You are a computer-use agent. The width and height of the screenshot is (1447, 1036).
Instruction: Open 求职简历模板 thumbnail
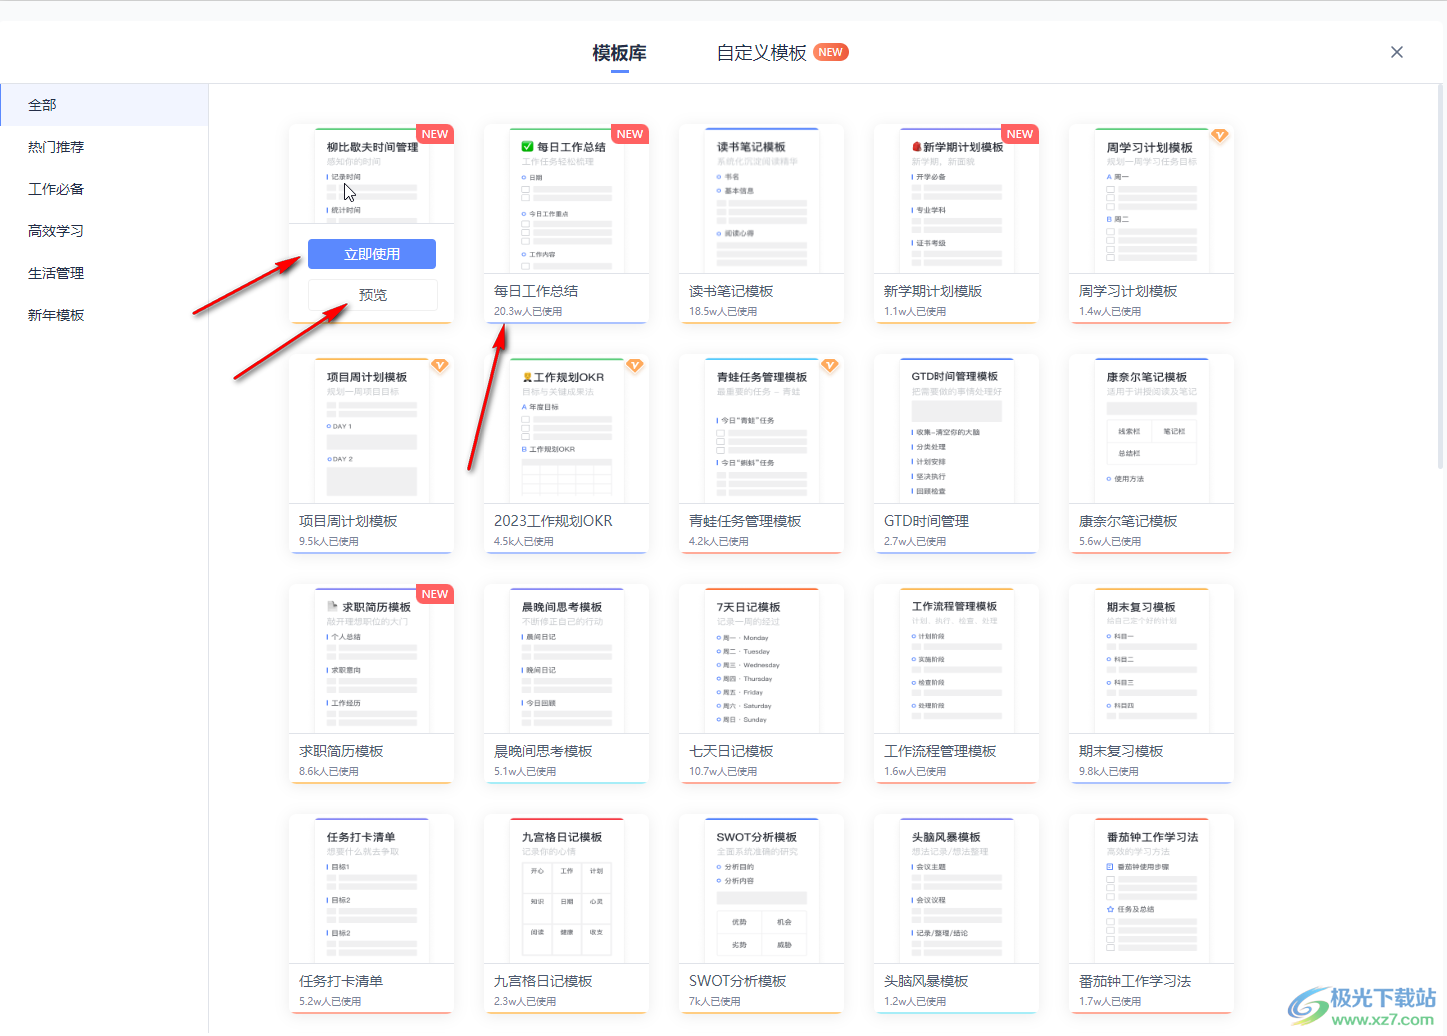[371, 659]
